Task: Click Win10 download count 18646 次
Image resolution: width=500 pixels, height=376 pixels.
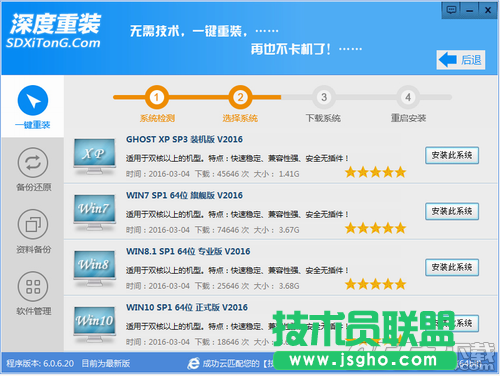Action: [233, 342]
